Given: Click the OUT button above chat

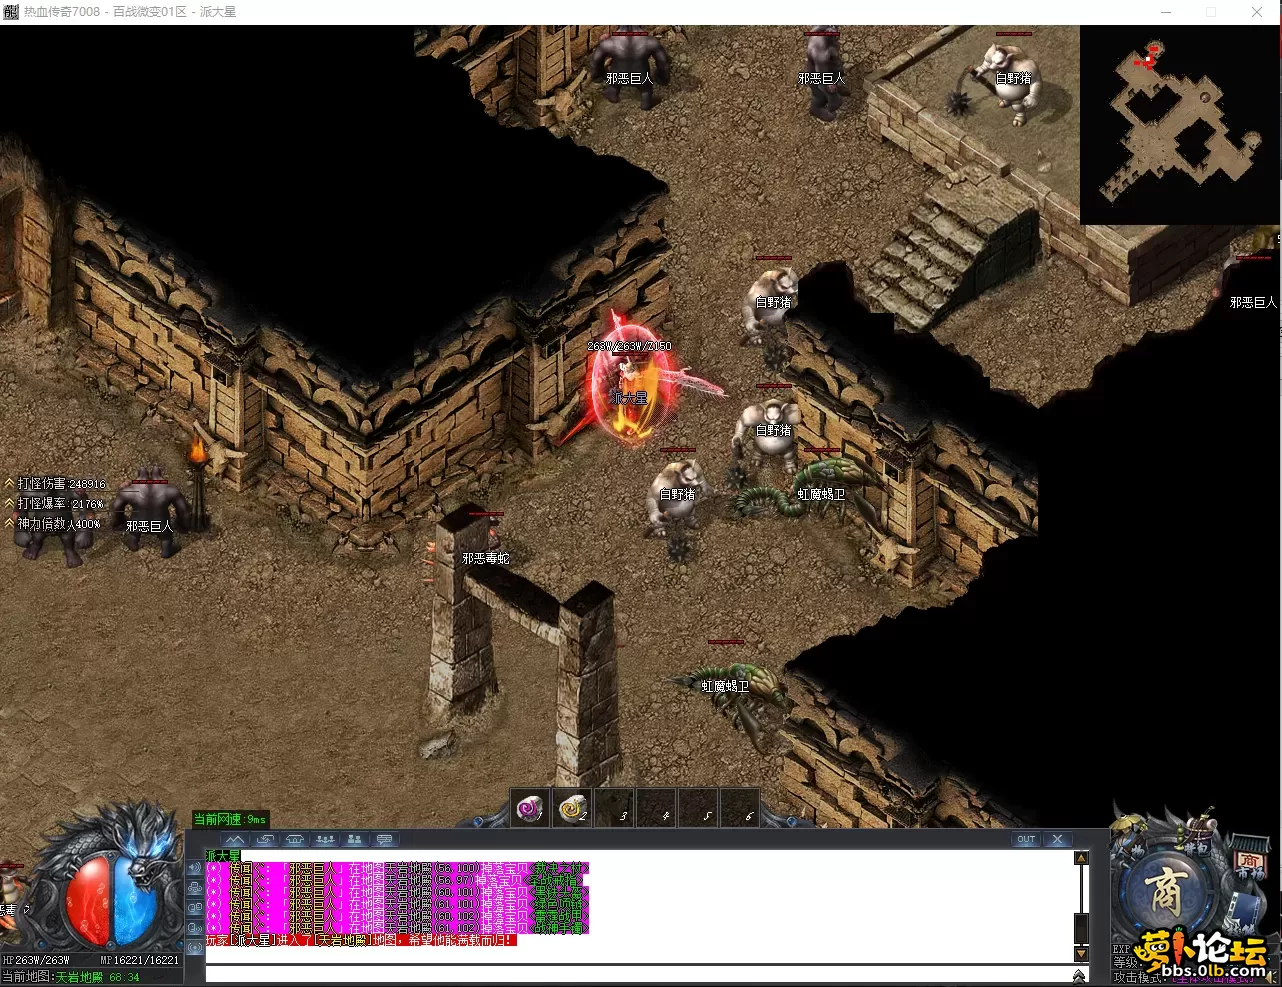Looking at the screenshot, I should [x=1027, y=839].
